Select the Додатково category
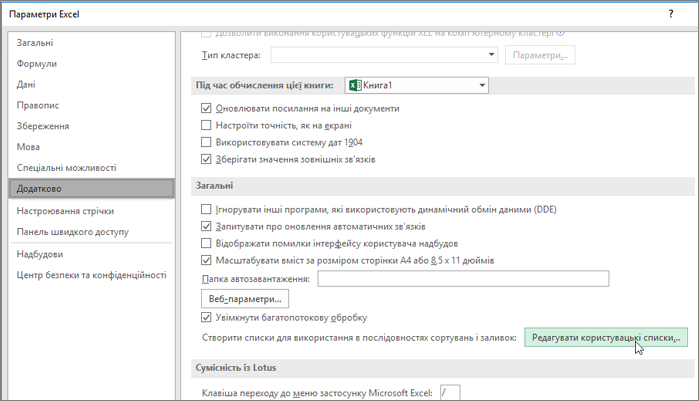Image resolution: width=699 pixels, height=401 pixels. point(91,188)
